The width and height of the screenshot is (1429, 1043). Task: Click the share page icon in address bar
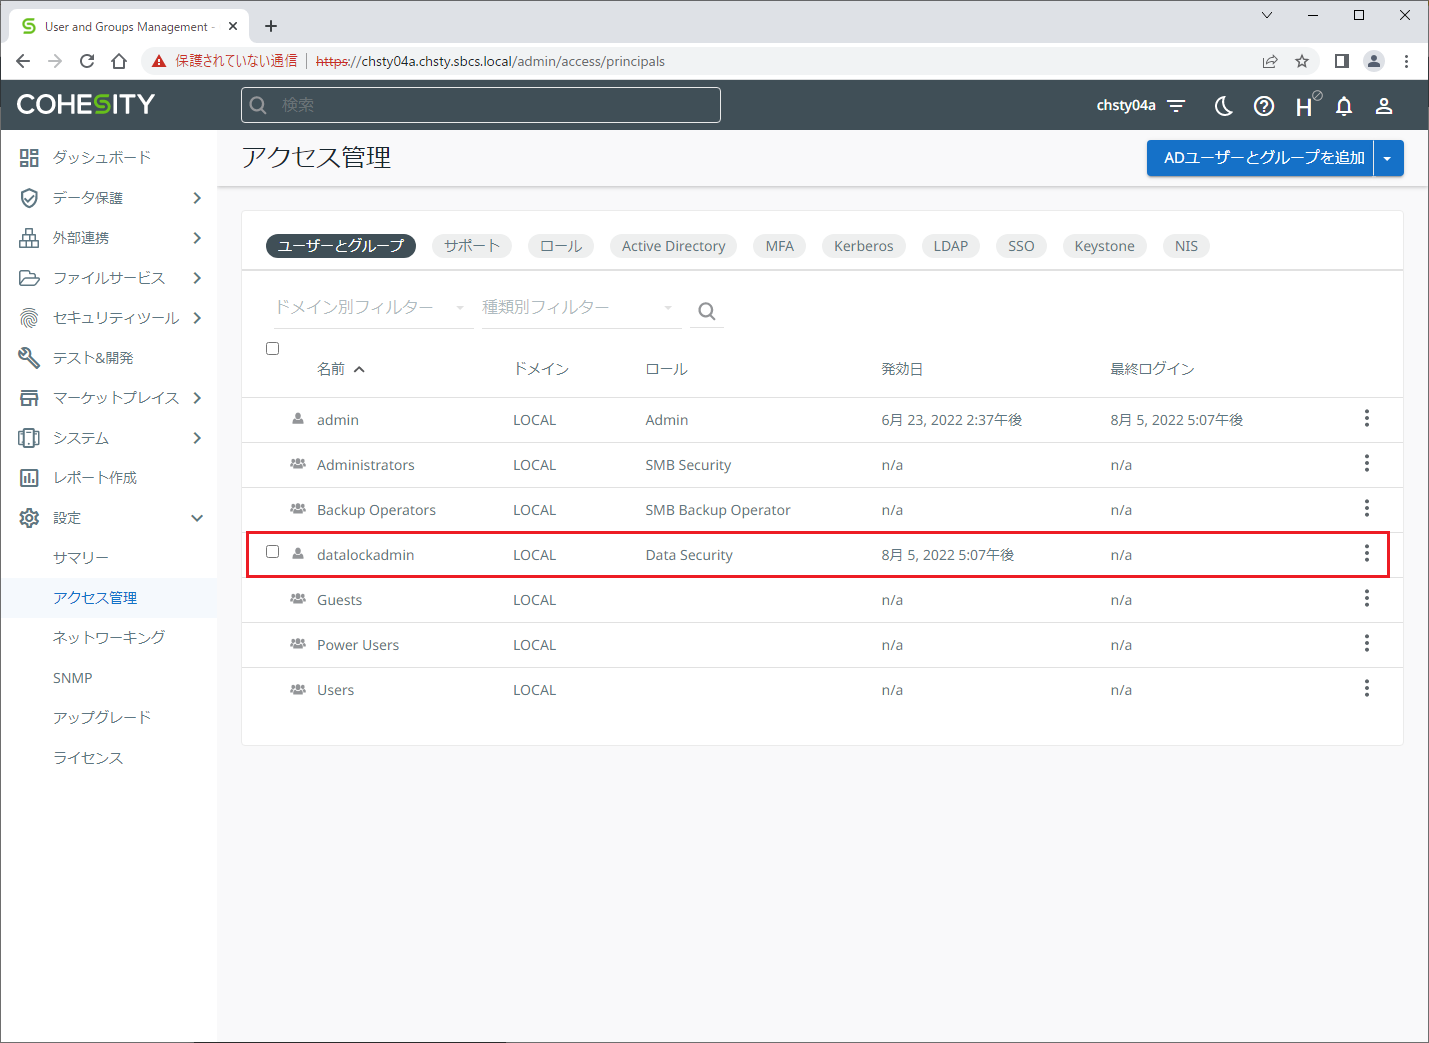pyautogui.click(x=1270, y=61)
